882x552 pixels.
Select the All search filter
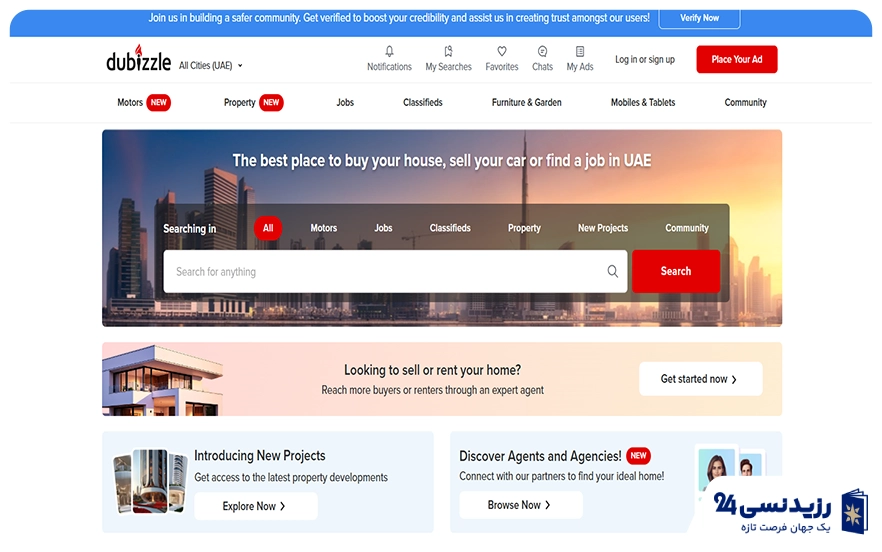pos(268,228)
